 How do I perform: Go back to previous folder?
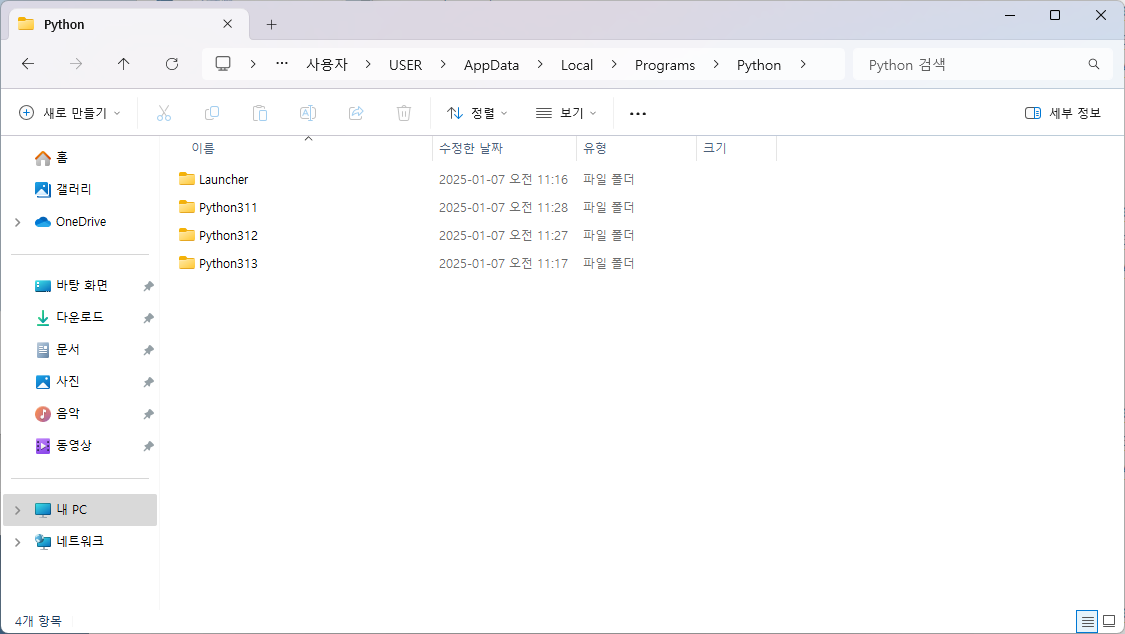[x=28, y=64]
